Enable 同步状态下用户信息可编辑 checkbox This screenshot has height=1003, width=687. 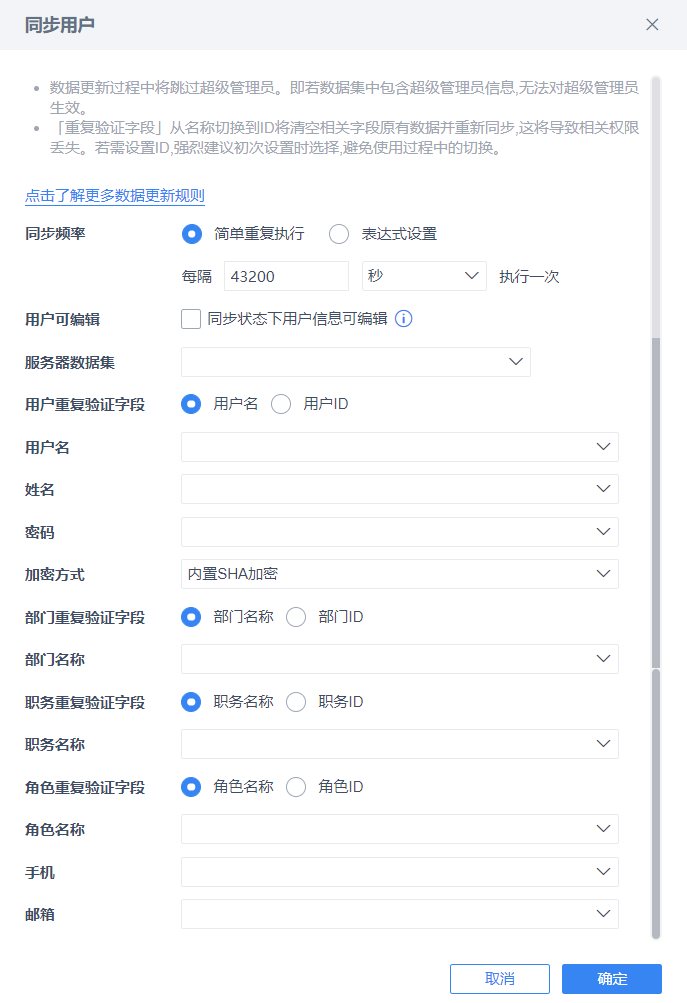coord(191,319)
